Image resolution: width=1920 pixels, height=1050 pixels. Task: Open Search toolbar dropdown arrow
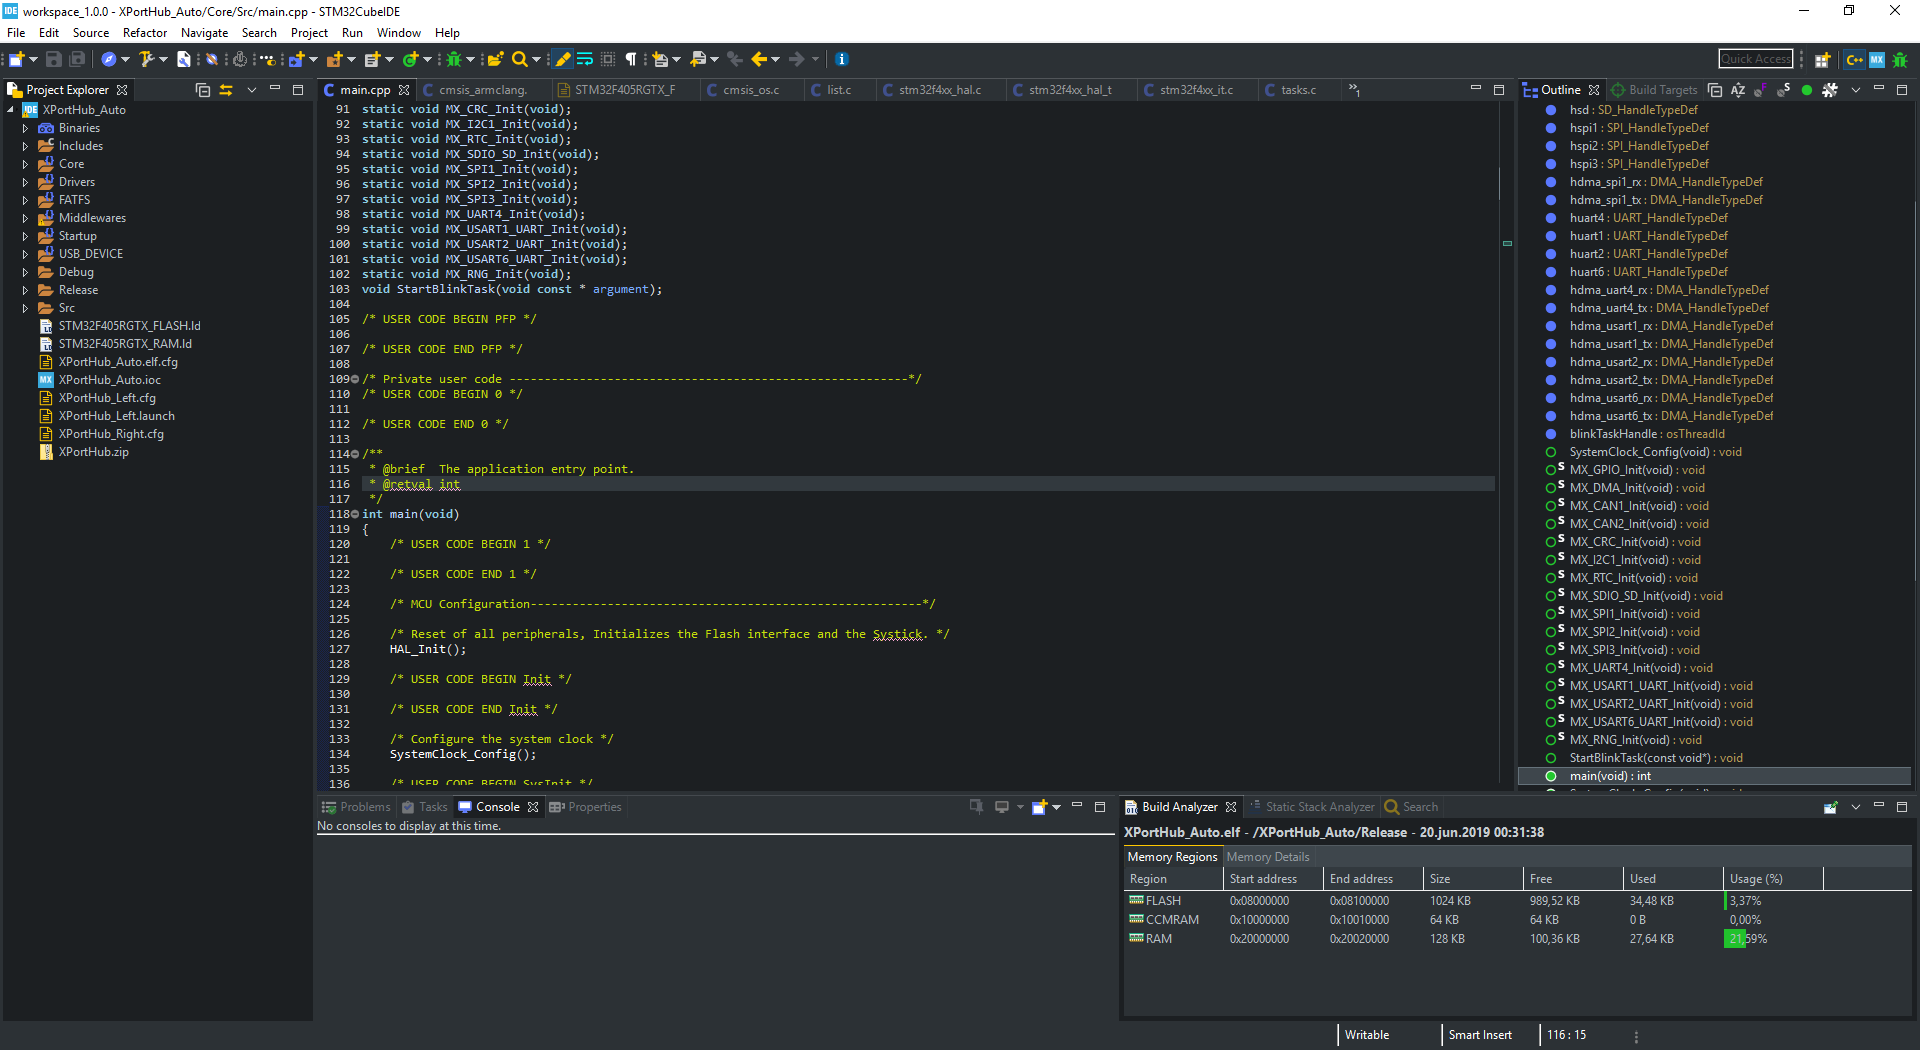536,60
